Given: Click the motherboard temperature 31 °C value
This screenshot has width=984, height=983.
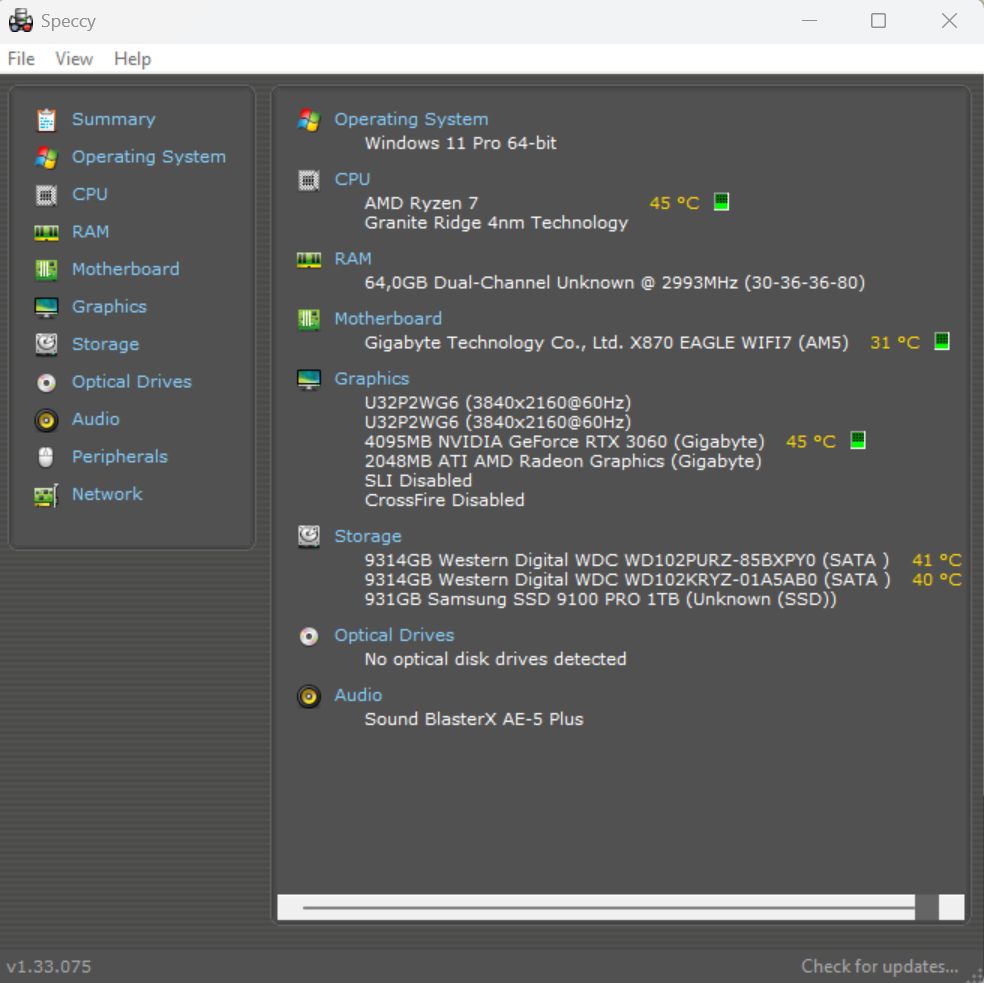Looking at the screenshot, I should [895, 343].
